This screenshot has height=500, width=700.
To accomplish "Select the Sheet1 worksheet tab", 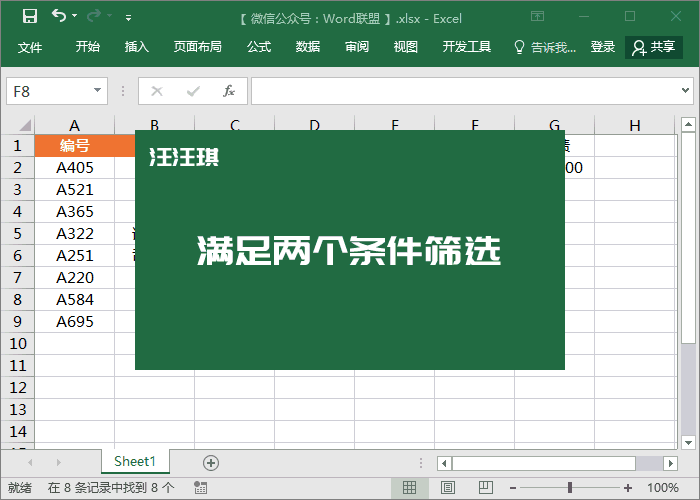I will tap(135, 461).
